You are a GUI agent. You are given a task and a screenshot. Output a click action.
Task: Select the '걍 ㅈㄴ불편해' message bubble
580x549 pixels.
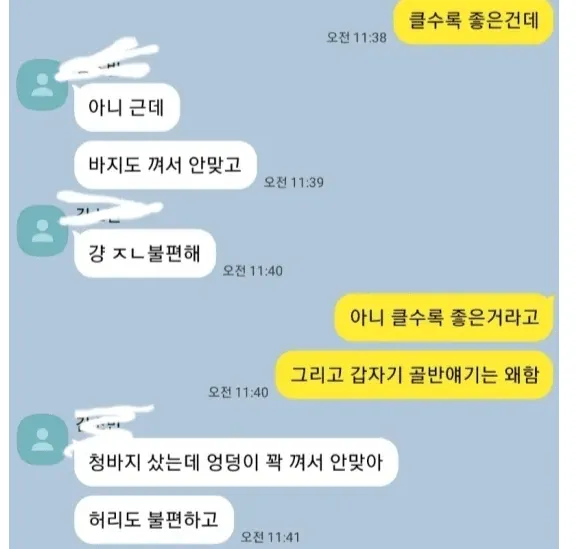[145, 253]
